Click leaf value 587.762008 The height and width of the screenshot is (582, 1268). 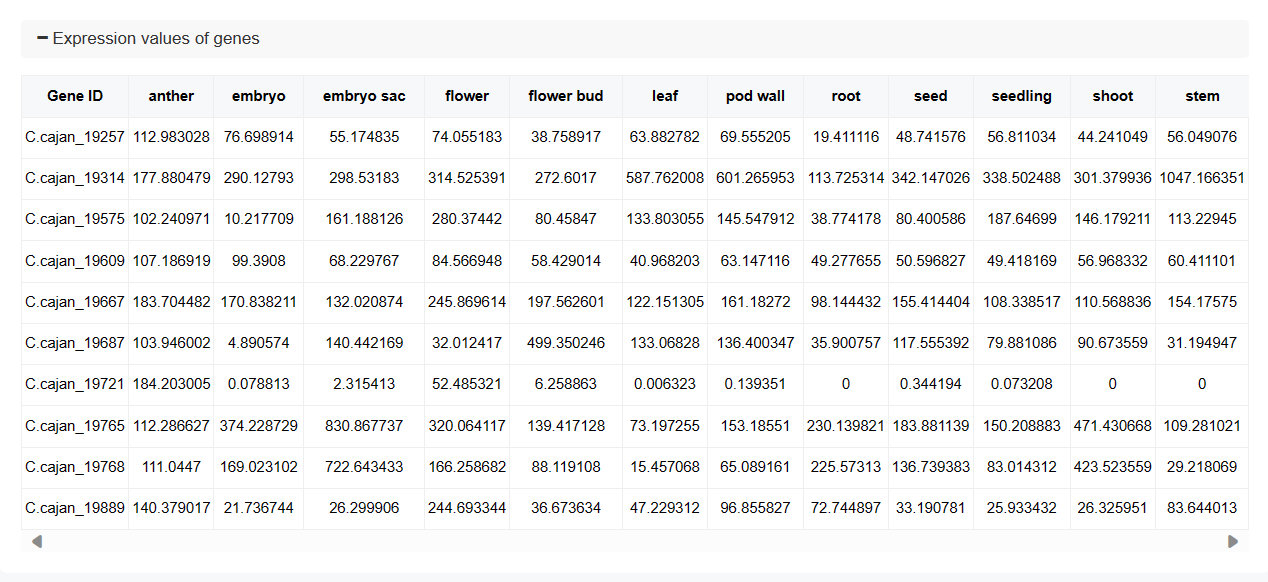(x=665, y=178)
